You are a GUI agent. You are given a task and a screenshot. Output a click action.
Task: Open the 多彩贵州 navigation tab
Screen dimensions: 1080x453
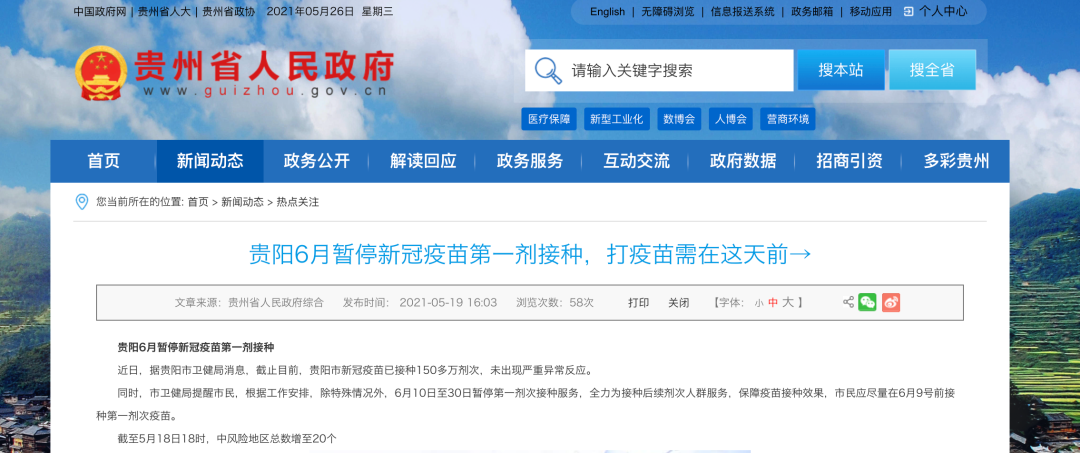(x=956, y=161)
